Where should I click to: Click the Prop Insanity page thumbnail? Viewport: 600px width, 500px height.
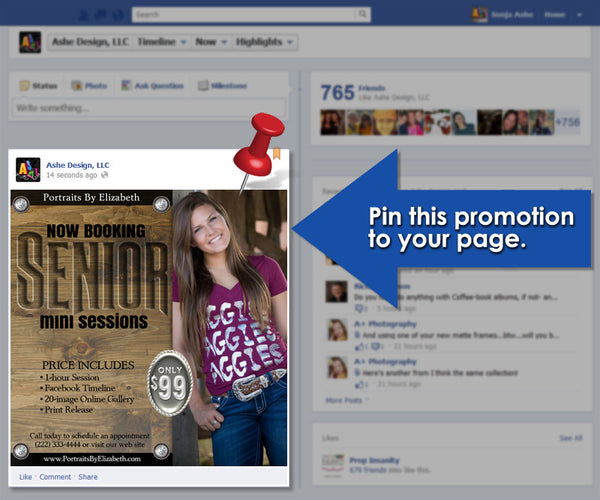333,465
